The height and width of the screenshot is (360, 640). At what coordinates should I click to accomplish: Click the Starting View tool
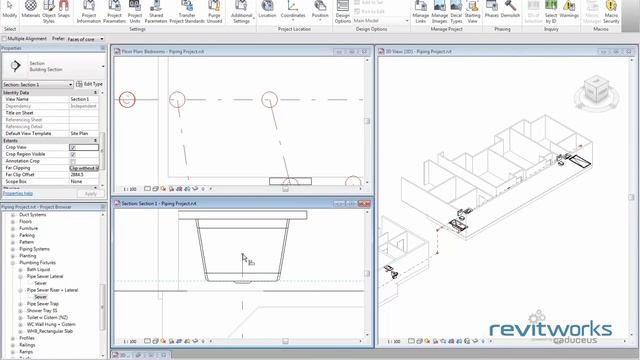(472, 12)
